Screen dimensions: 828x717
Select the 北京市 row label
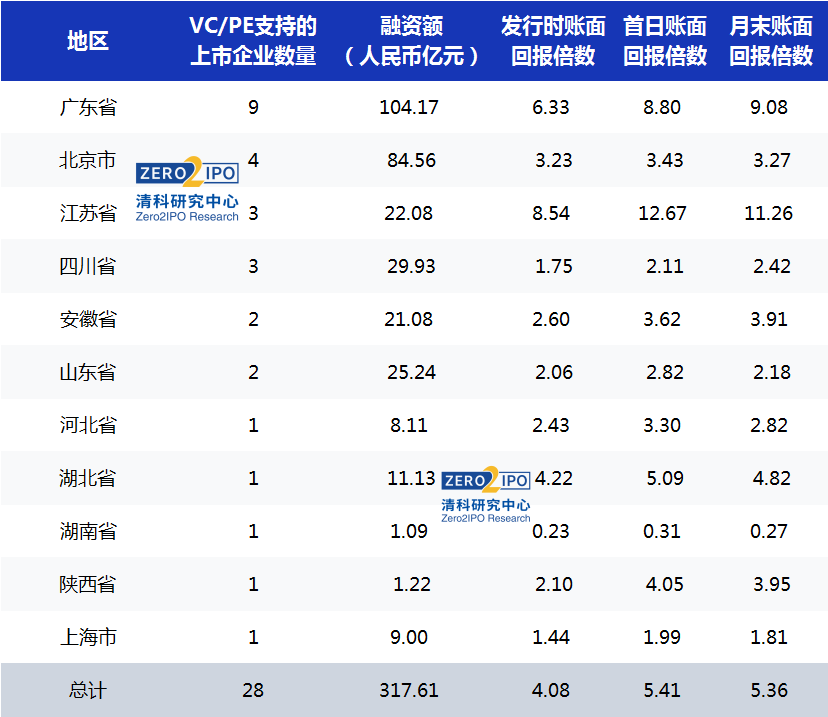point(88,160)
